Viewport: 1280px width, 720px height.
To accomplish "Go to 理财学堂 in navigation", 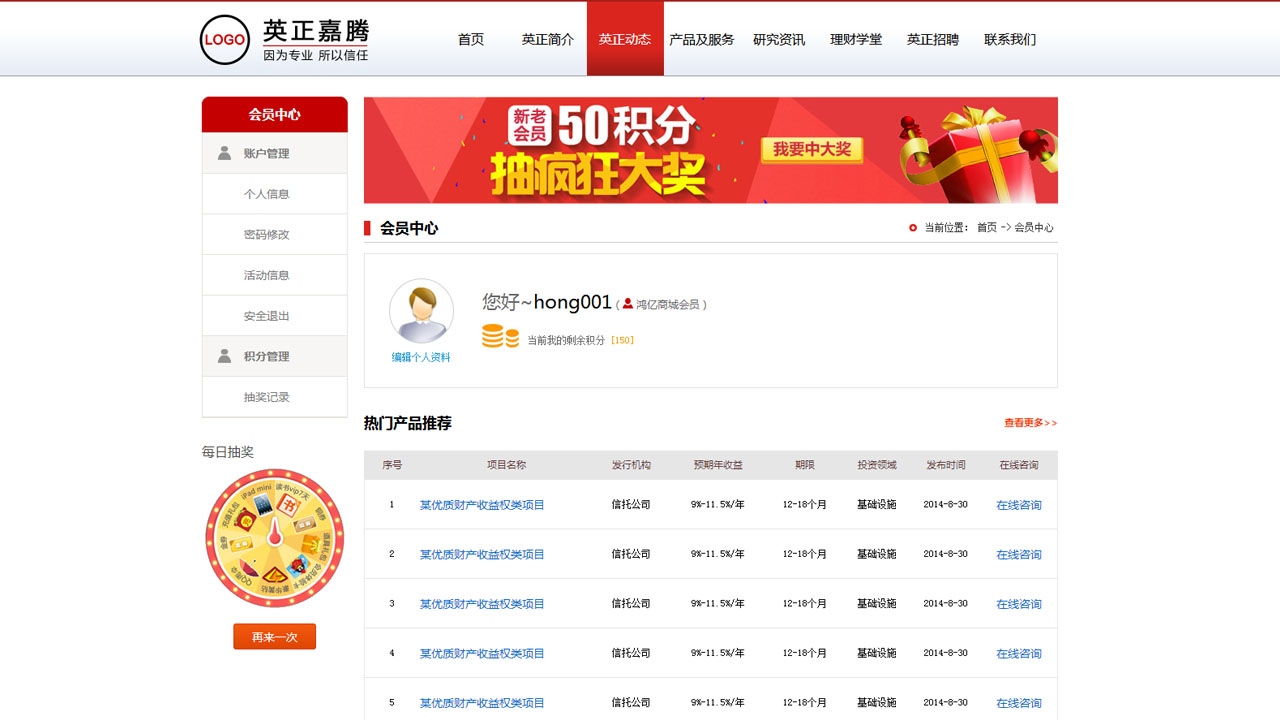I will pyautogui.click(x=856, y=40).
